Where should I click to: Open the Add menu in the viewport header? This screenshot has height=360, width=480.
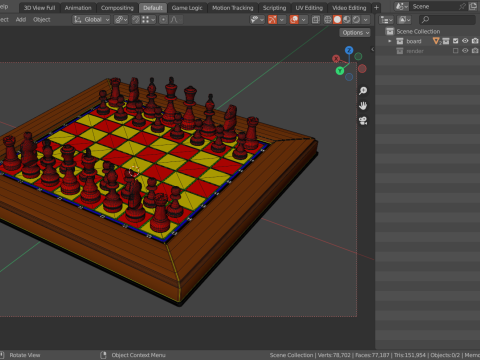(x=21, y=20)
